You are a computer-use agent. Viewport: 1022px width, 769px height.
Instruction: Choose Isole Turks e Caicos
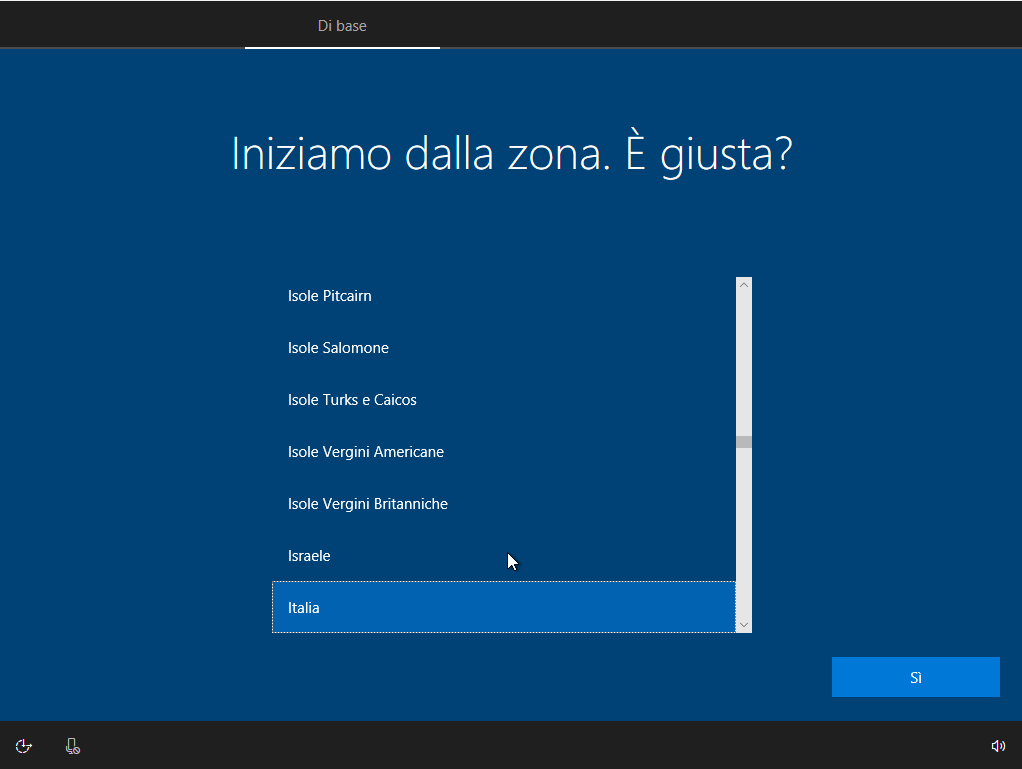[504, 399]
